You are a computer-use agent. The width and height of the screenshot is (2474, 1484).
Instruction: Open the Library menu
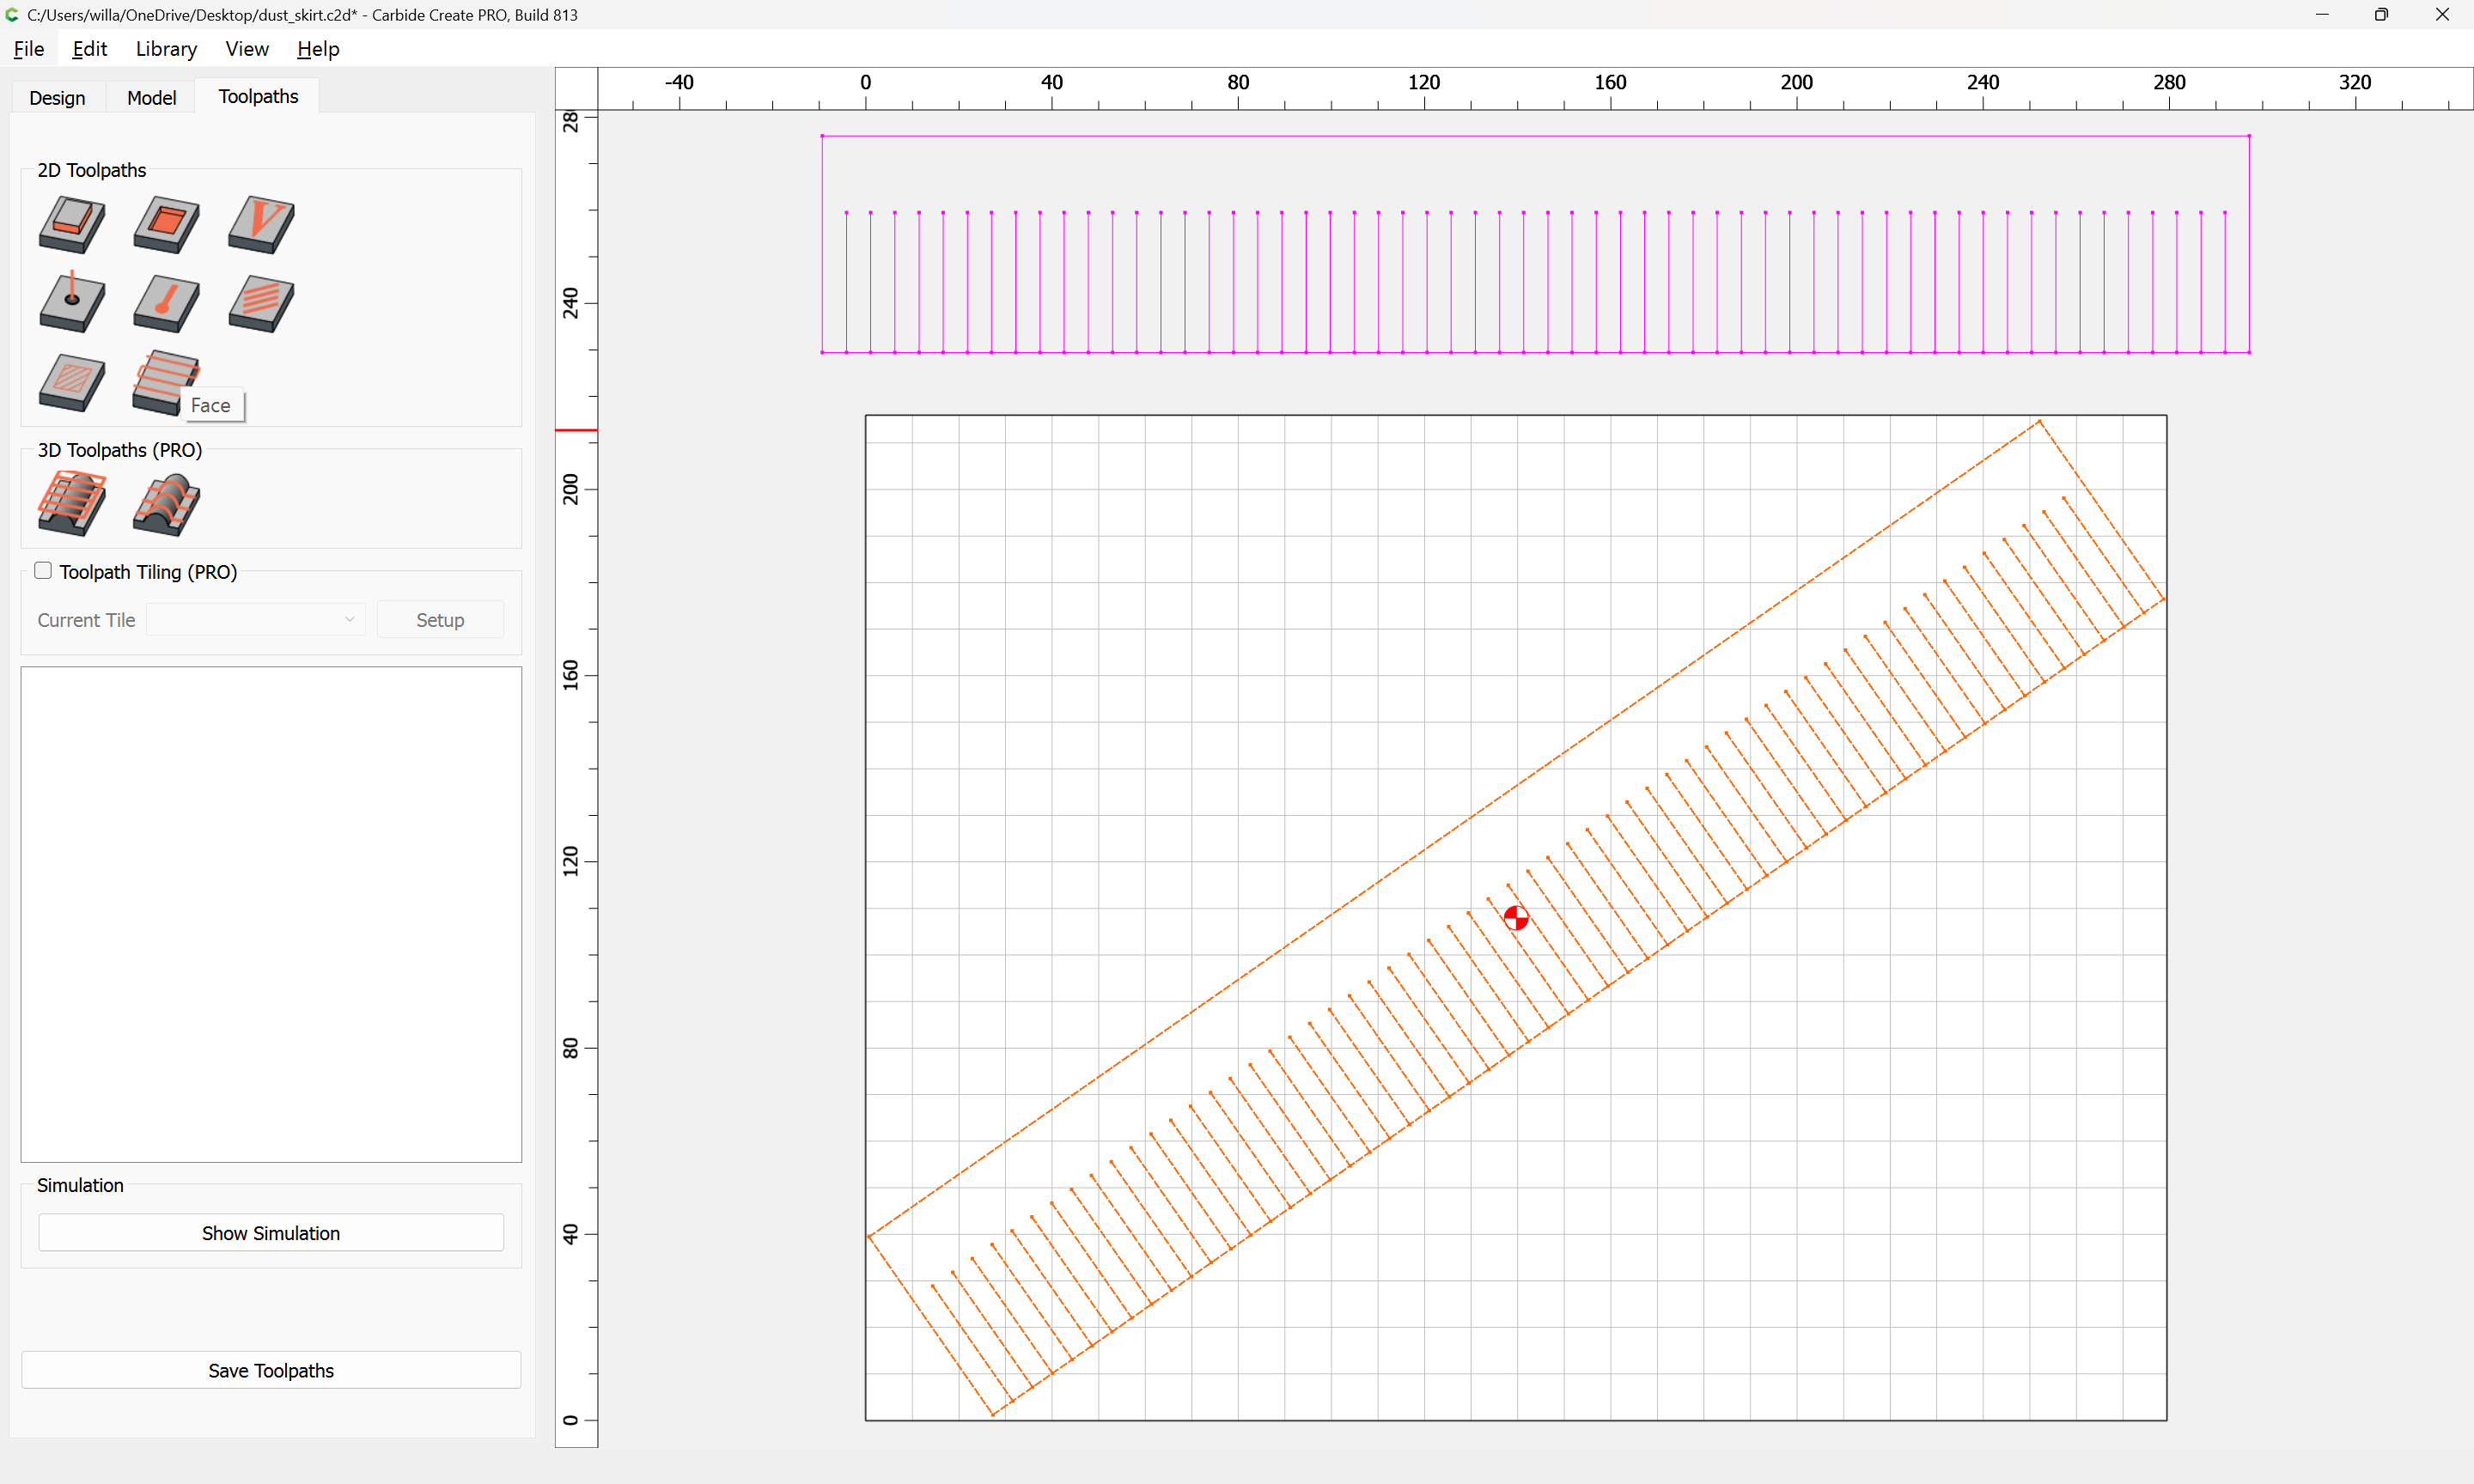tap(166, 49)
